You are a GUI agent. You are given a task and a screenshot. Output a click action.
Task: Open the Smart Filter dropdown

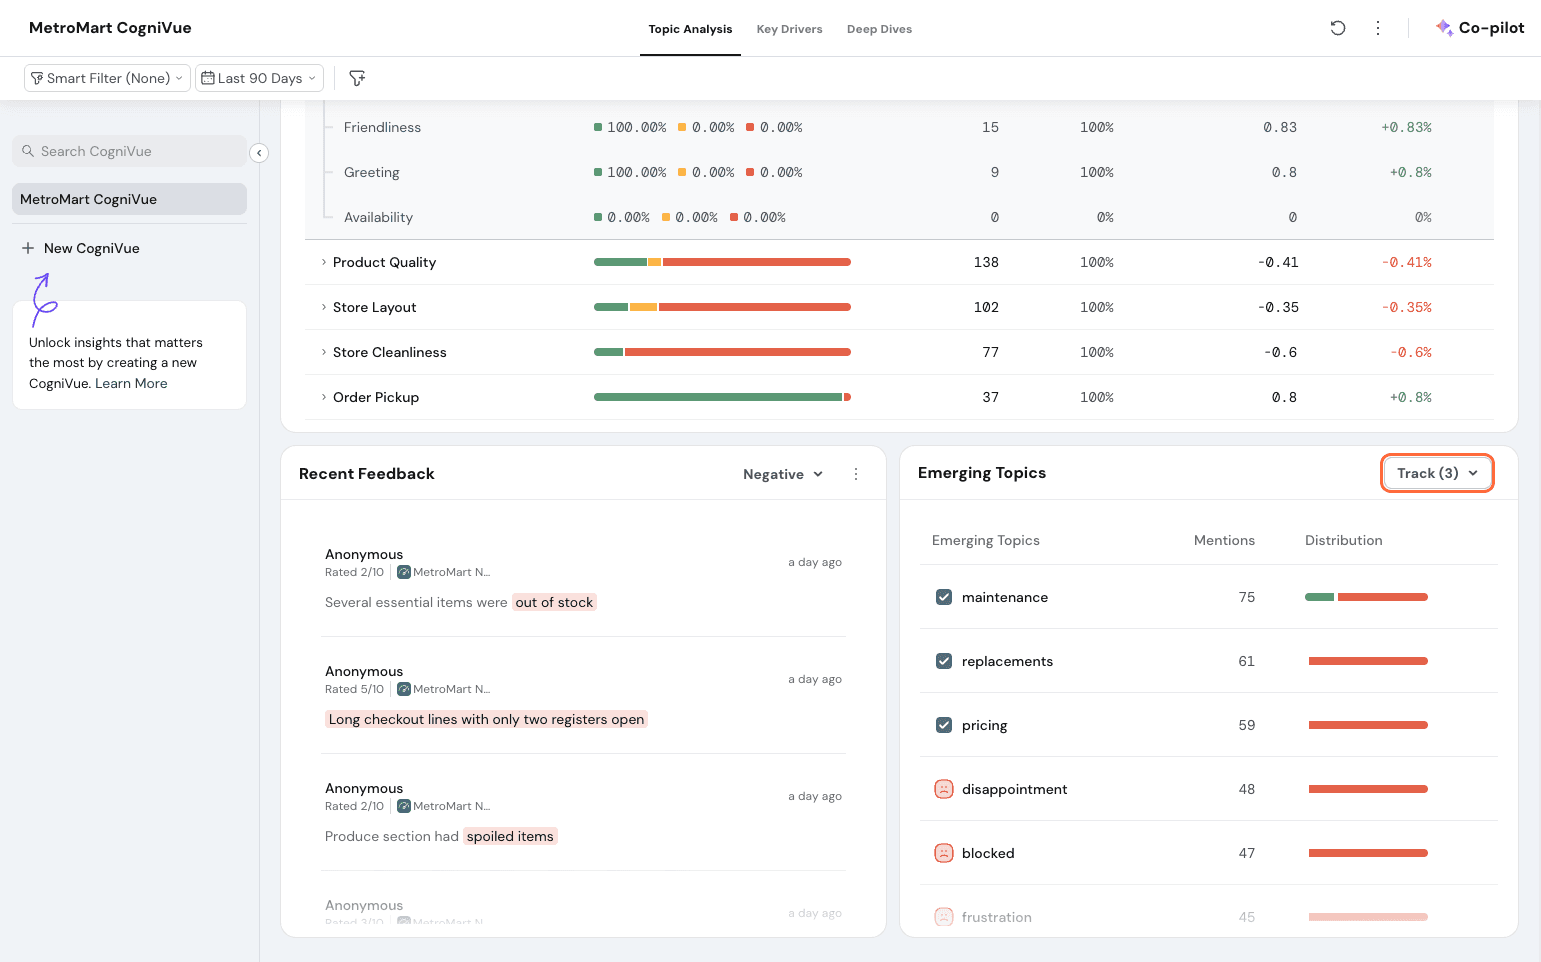(107, 78)
